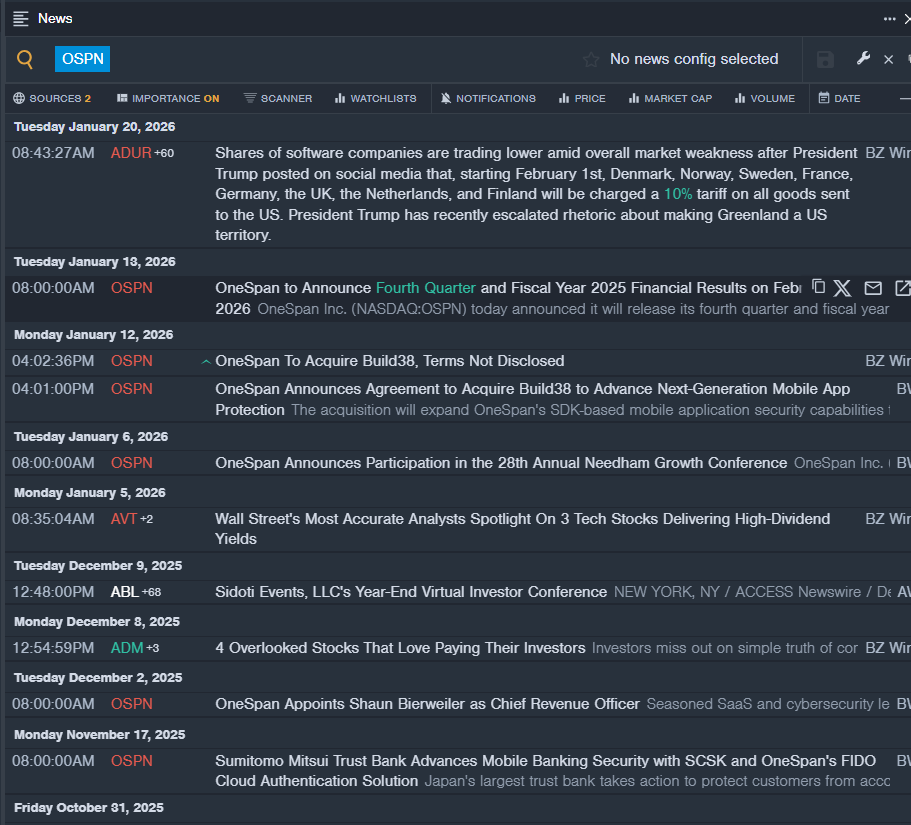The width and height of the screenshot is (911, 825).
Task: Open the Watchlists filter
Action: pos(375,99)
